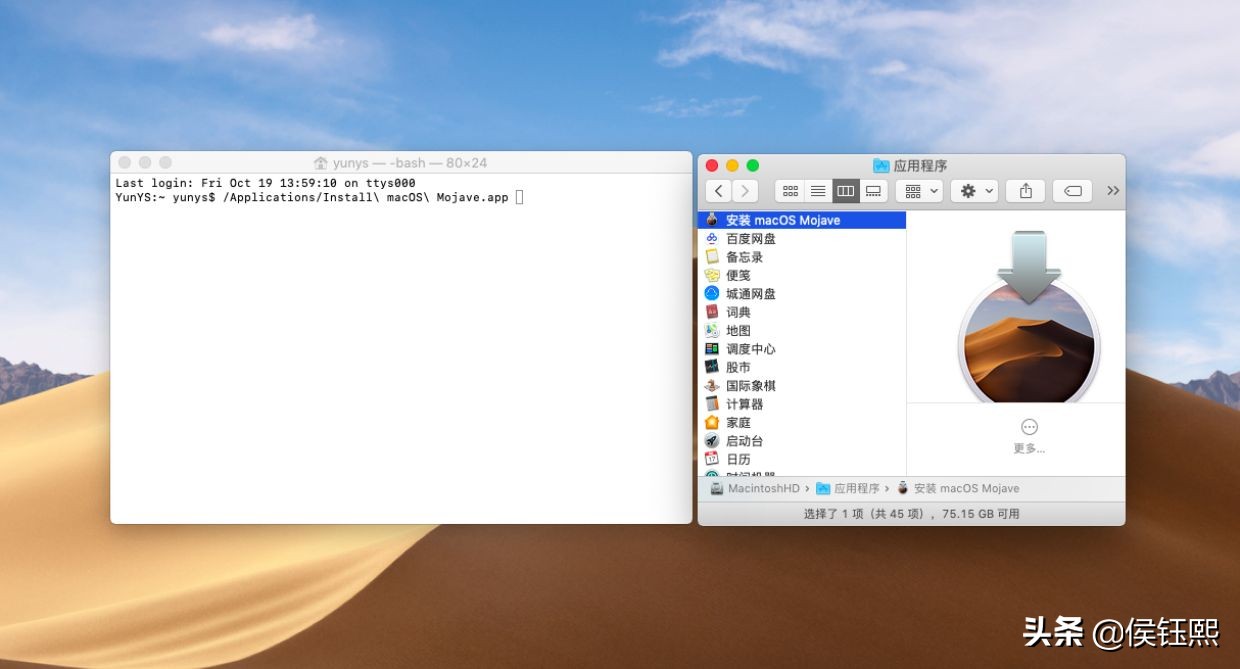The width and height of the screenshot is (1240, 669).
Task: Expand the toolbar overflow chevron
Action: pyautogui.click(x=1113, y=190)
